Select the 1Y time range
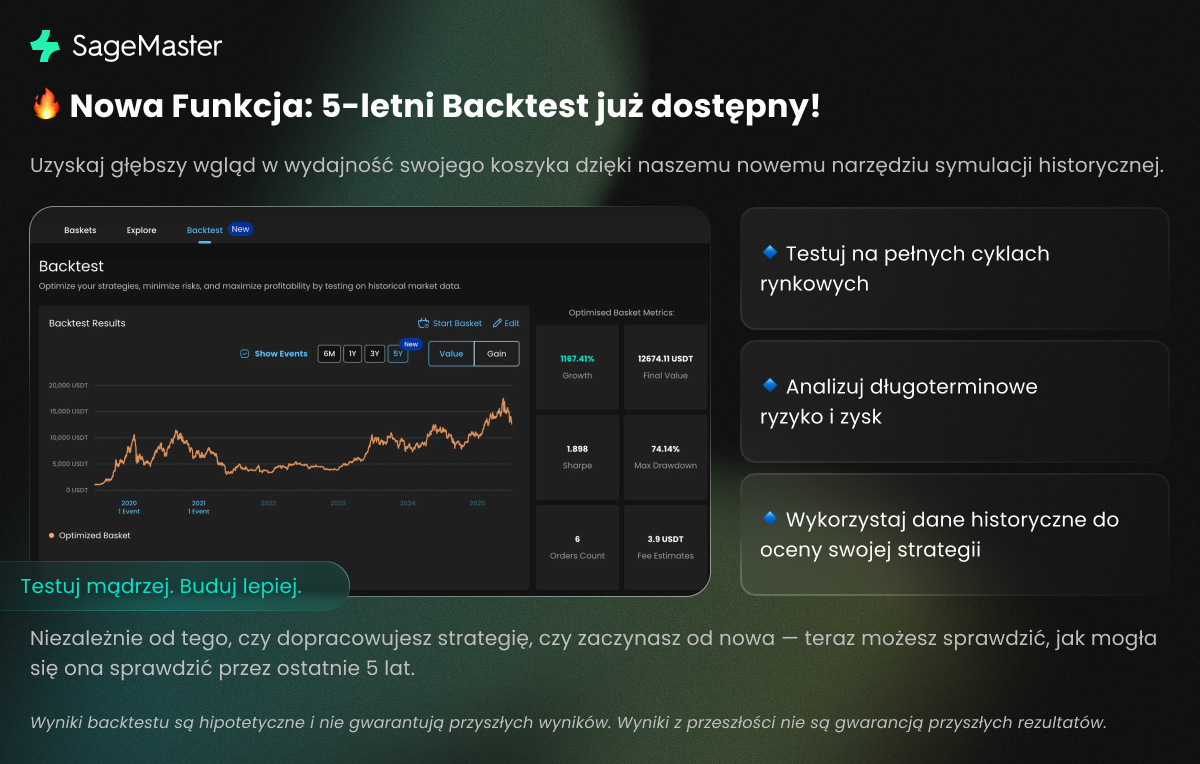This screenshot has height=764, width=1200. coord(352,354)
